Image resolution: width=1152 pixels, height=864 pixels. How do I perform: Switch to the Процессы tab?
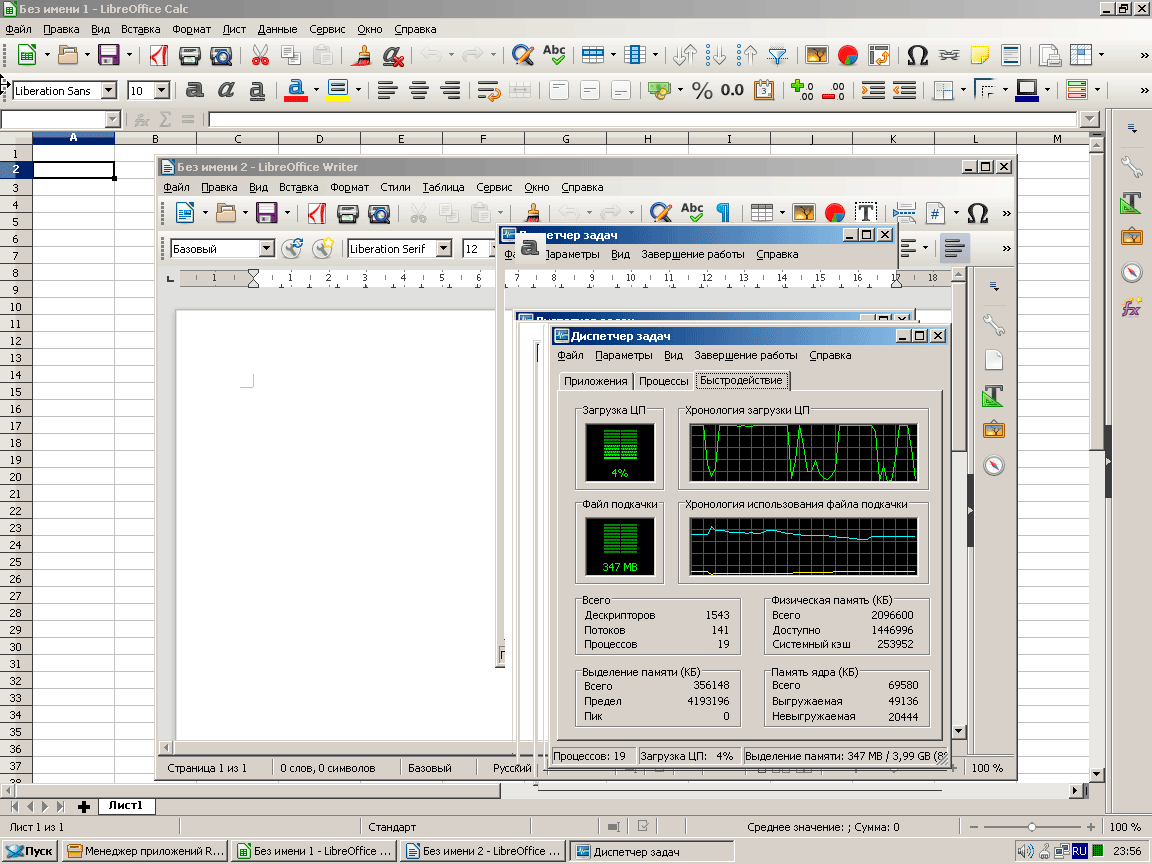663,381
